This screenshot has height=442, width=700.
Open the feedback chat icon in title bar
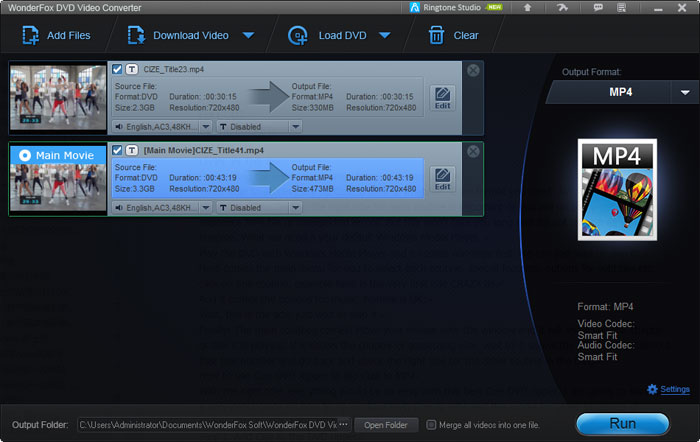click(598, 8)
